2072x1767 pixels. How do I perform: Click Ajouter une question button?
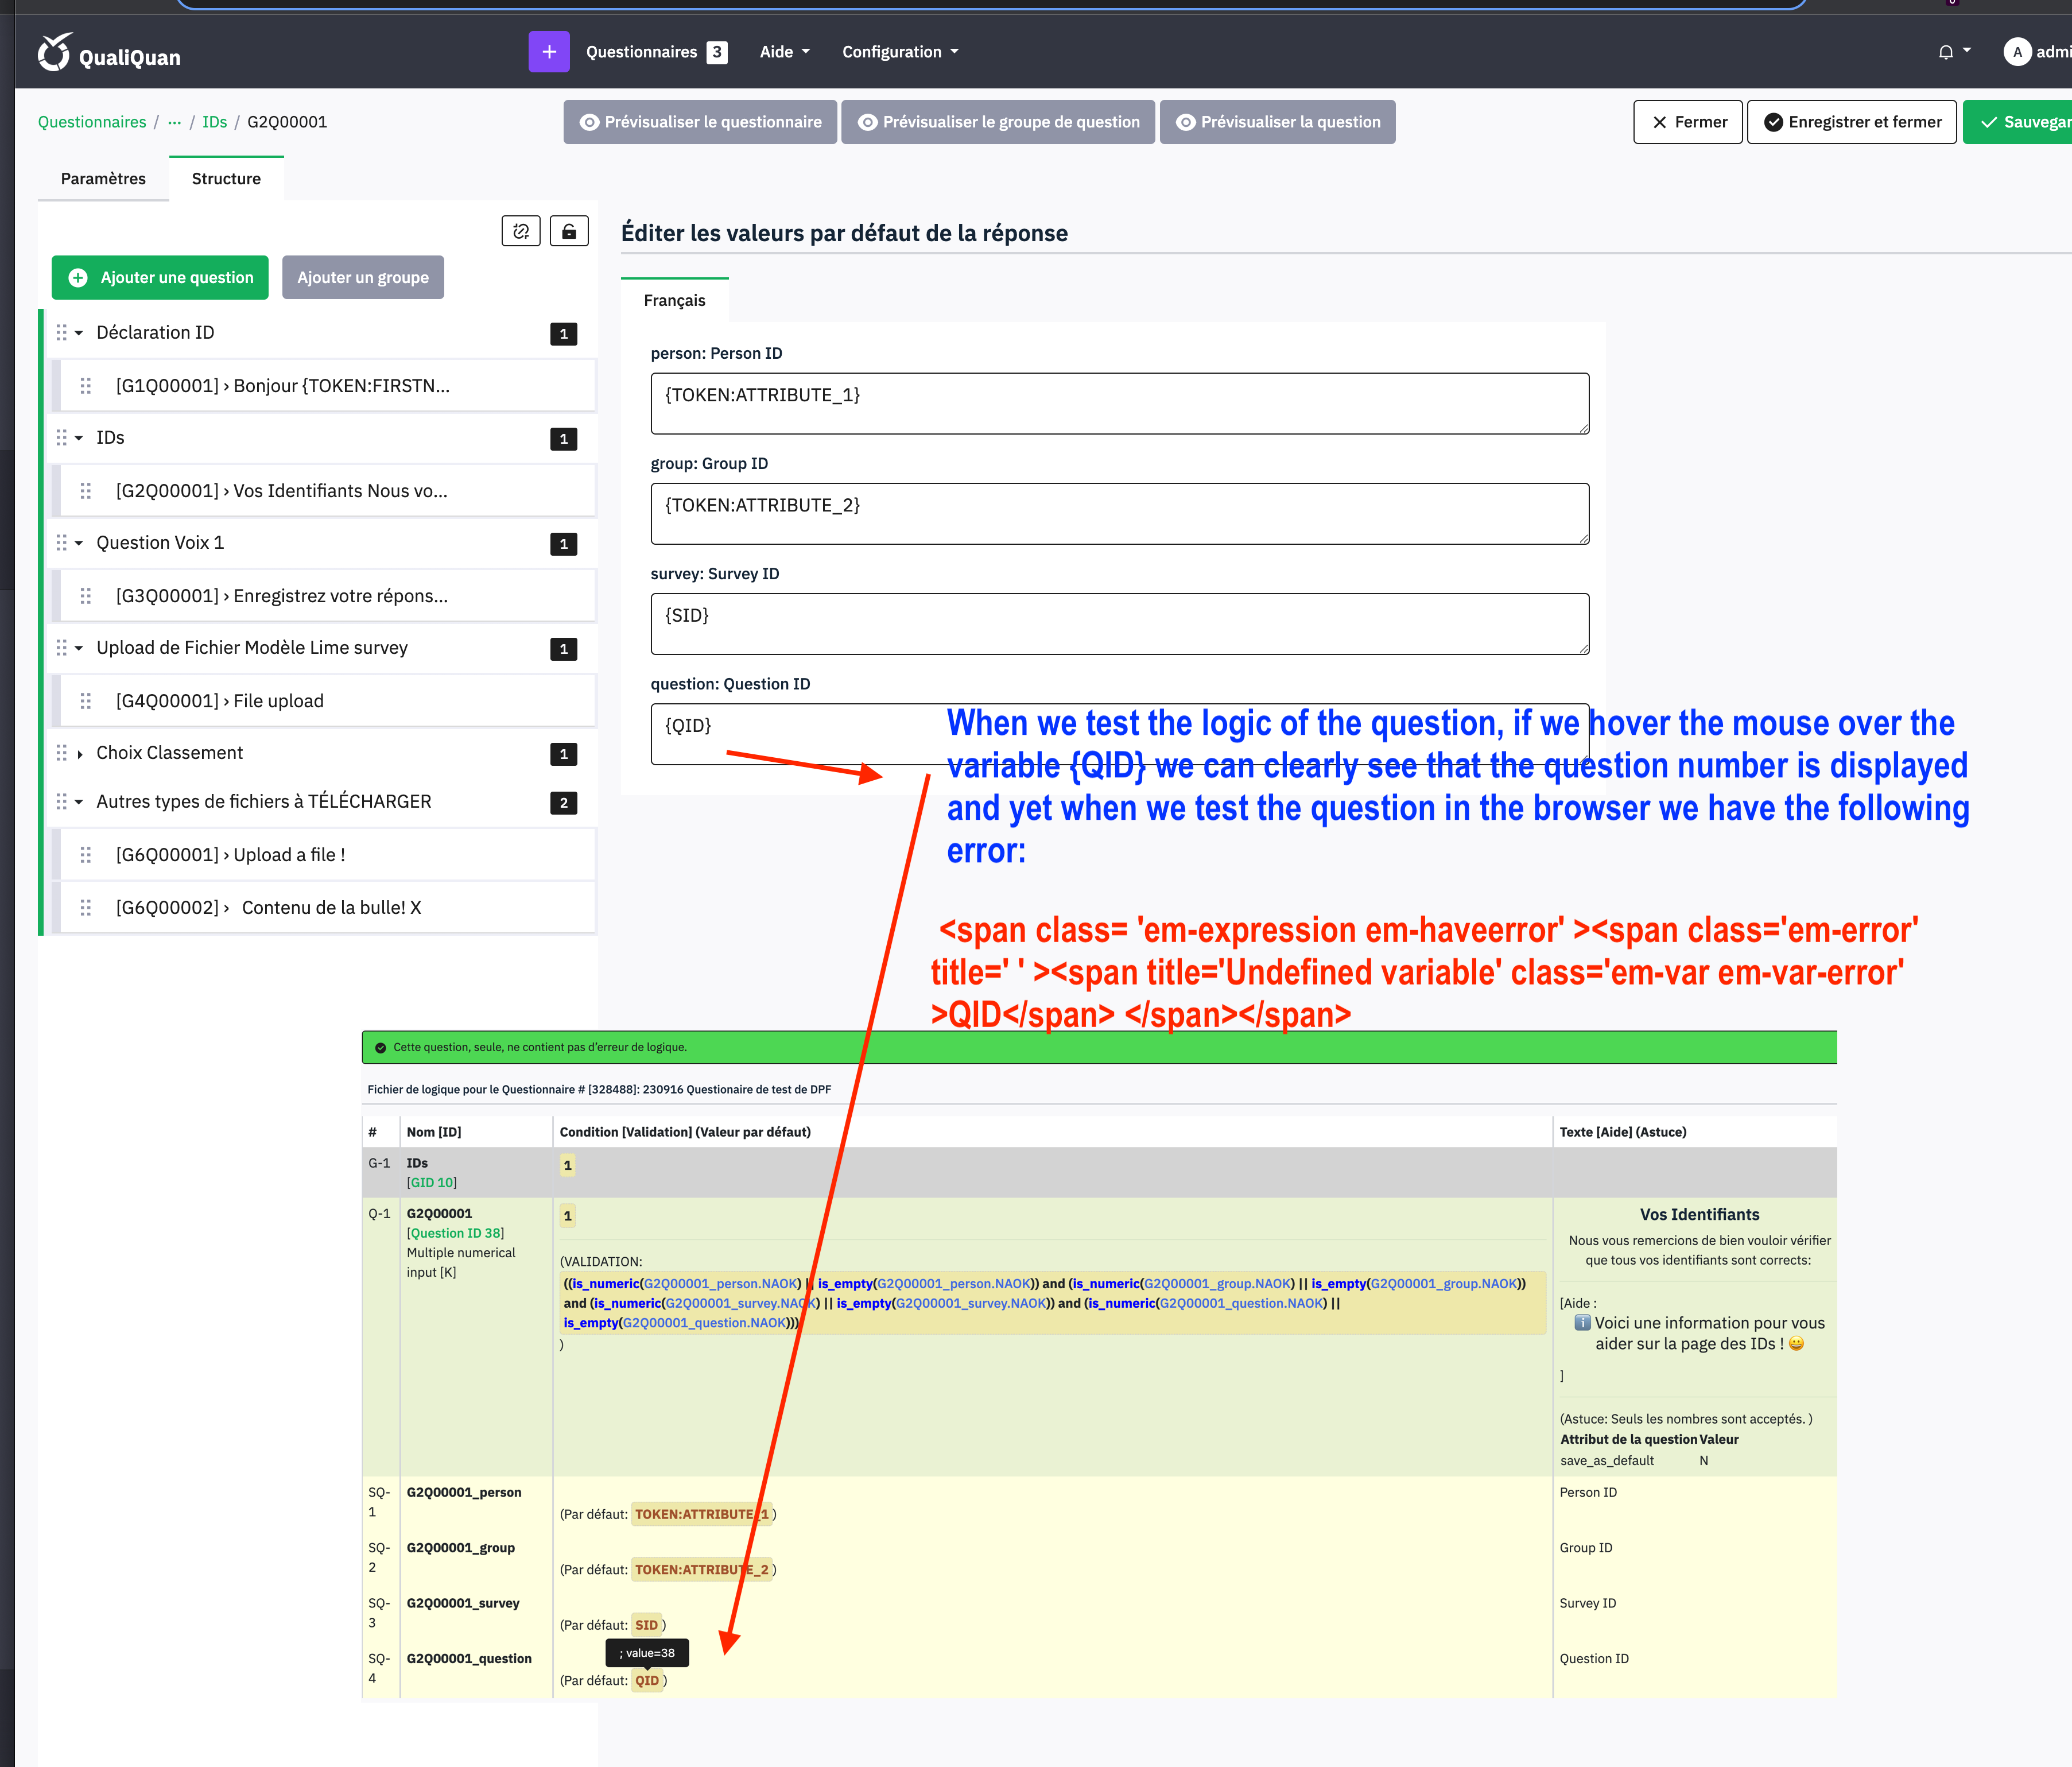160,278
